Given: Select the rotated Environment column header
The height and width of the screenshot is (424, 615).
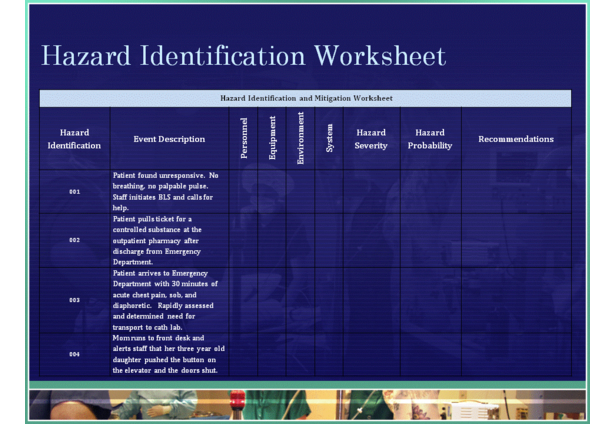Looking at the screenshot, I should coord(300,138).
